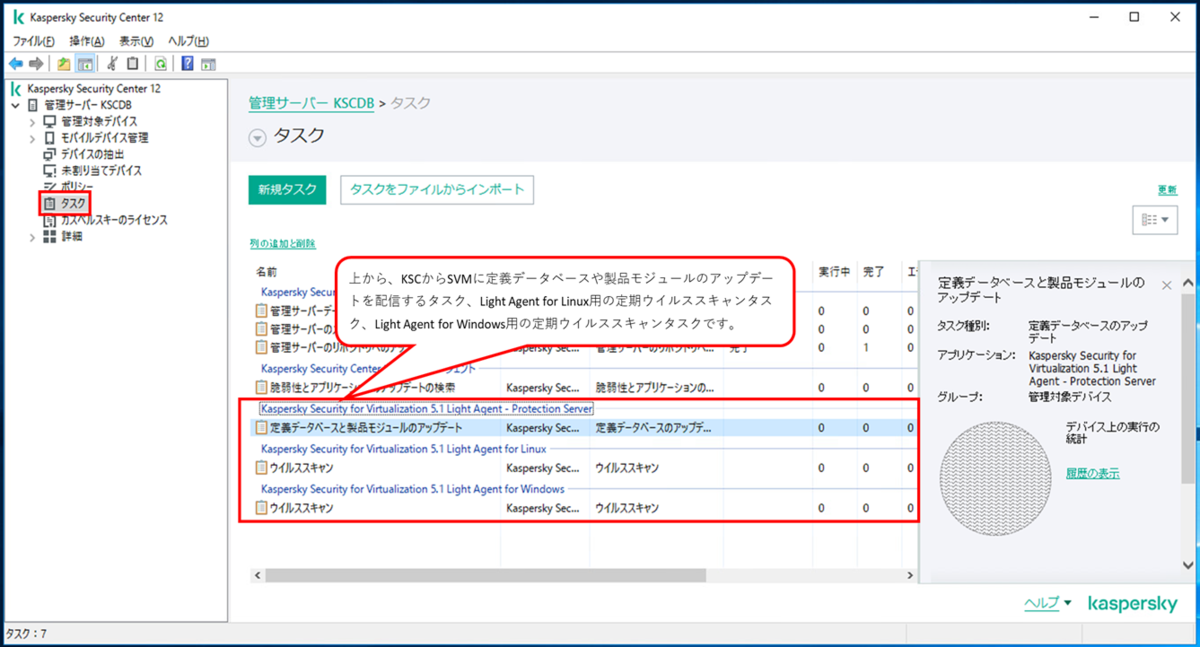Go back with the blue left arrow
1200x647 pixels.
coord(15,64)
